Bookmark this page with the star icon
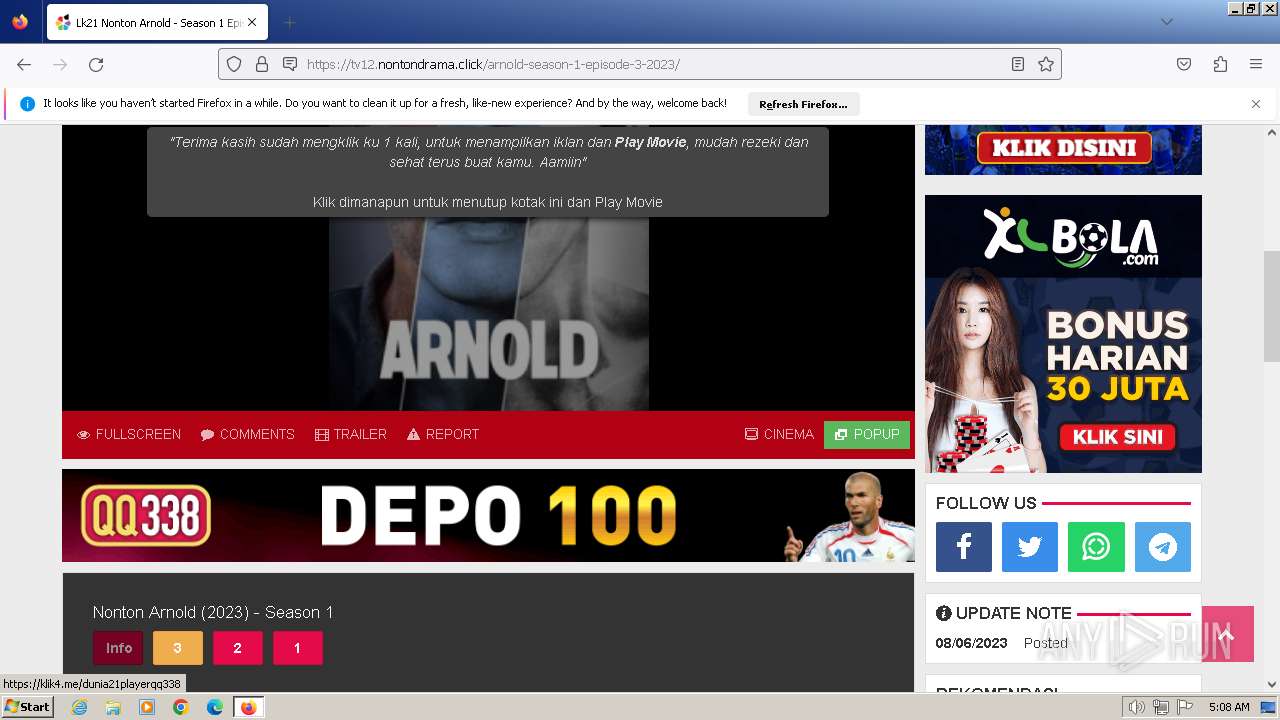Image resolution: width=1280 pixels, height=720 pixels. [x=1046, y=64]
